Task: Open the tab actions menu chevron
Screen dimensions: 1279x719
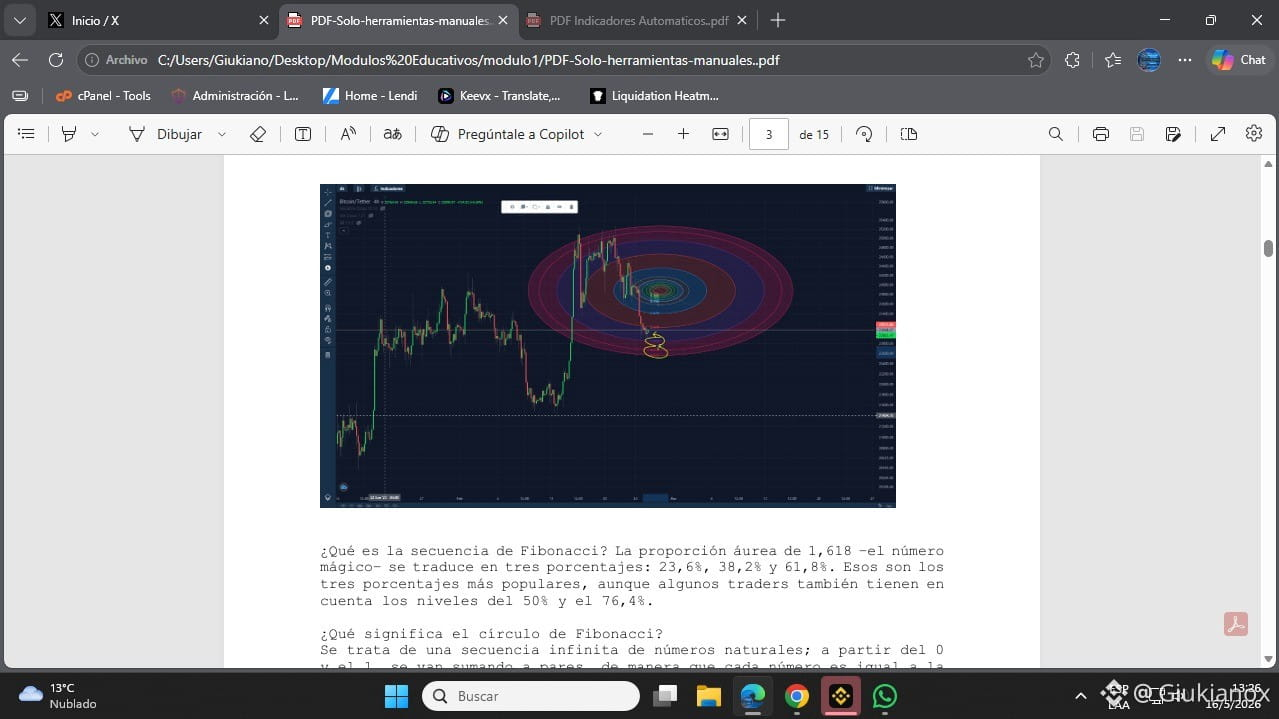Action: tap(19, 20)
